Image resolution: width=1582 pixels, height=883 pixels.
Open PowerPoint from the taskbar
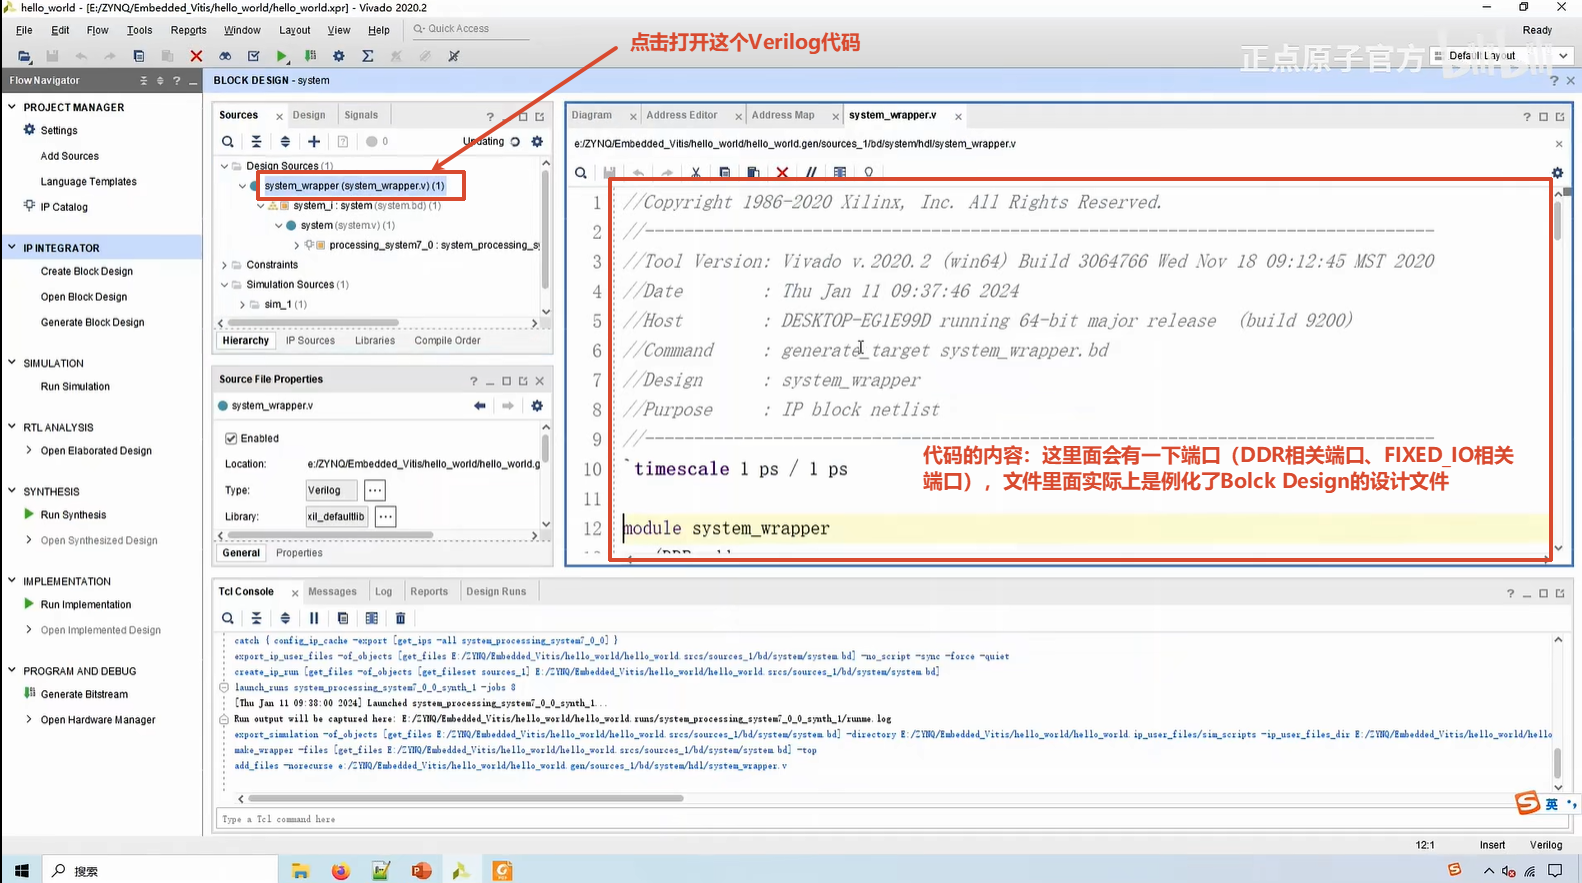pyautogui.click(x=421, y=871)
